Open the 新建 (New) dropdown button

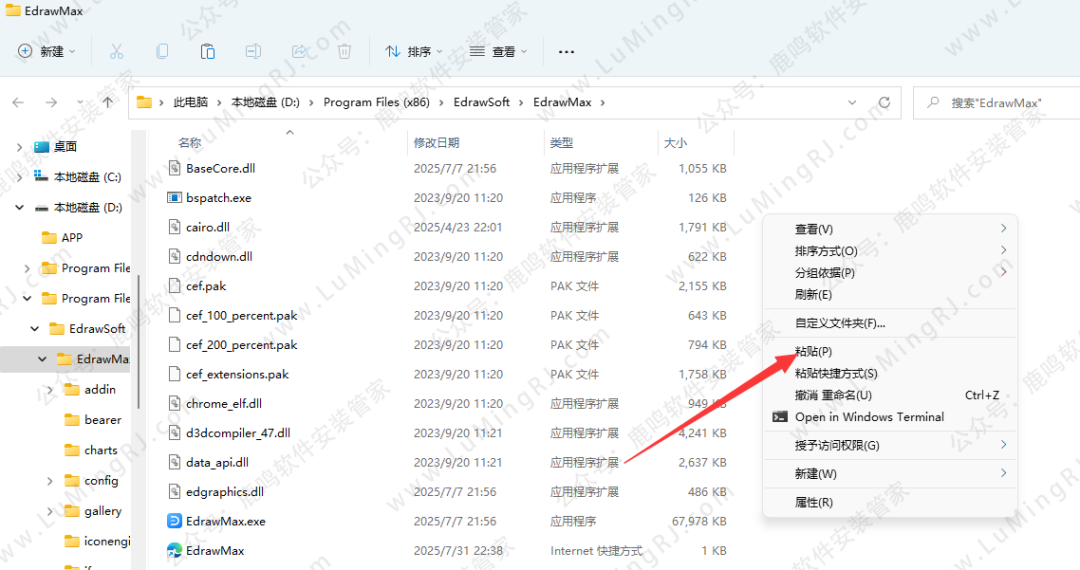pyautogui.click(x=46, y=51)
